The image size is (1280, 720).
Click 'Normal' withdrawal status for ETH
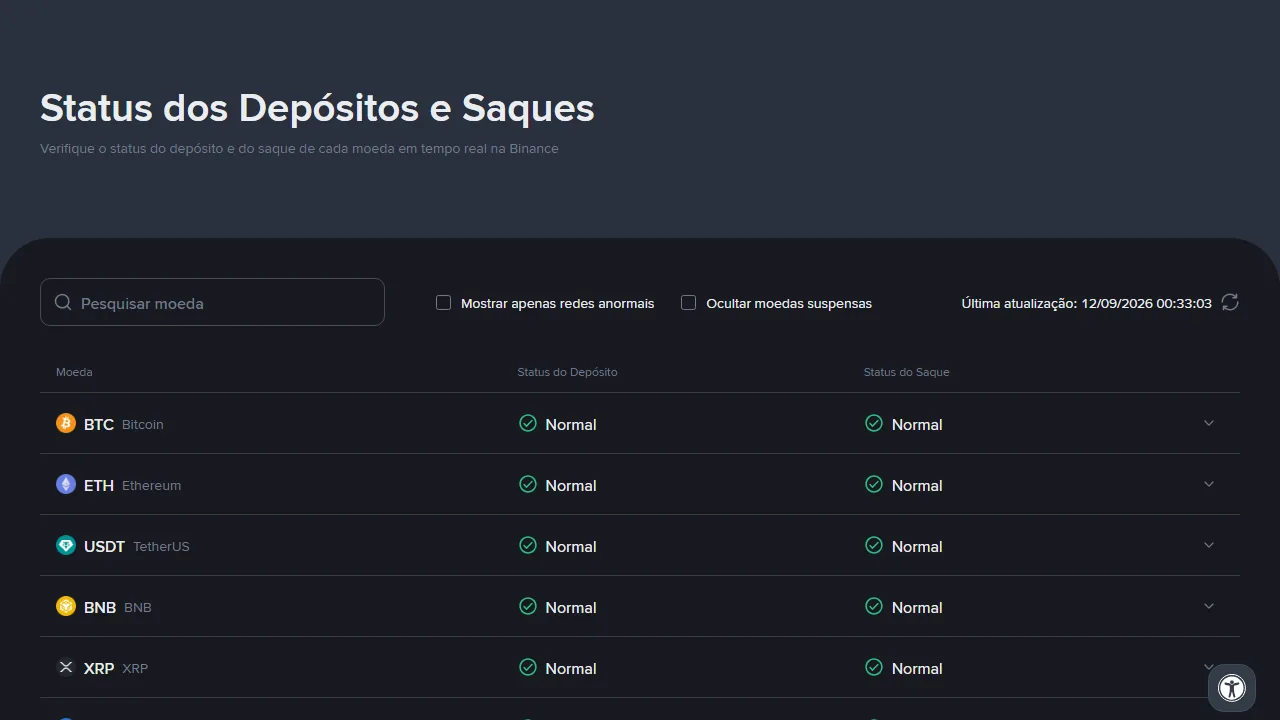pos(917,485)
